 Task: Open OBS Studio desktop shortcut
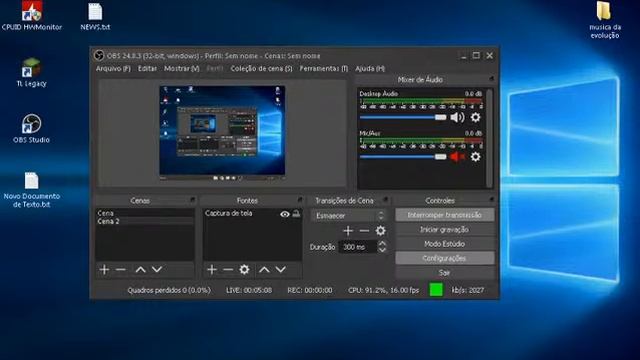[31, 129]
